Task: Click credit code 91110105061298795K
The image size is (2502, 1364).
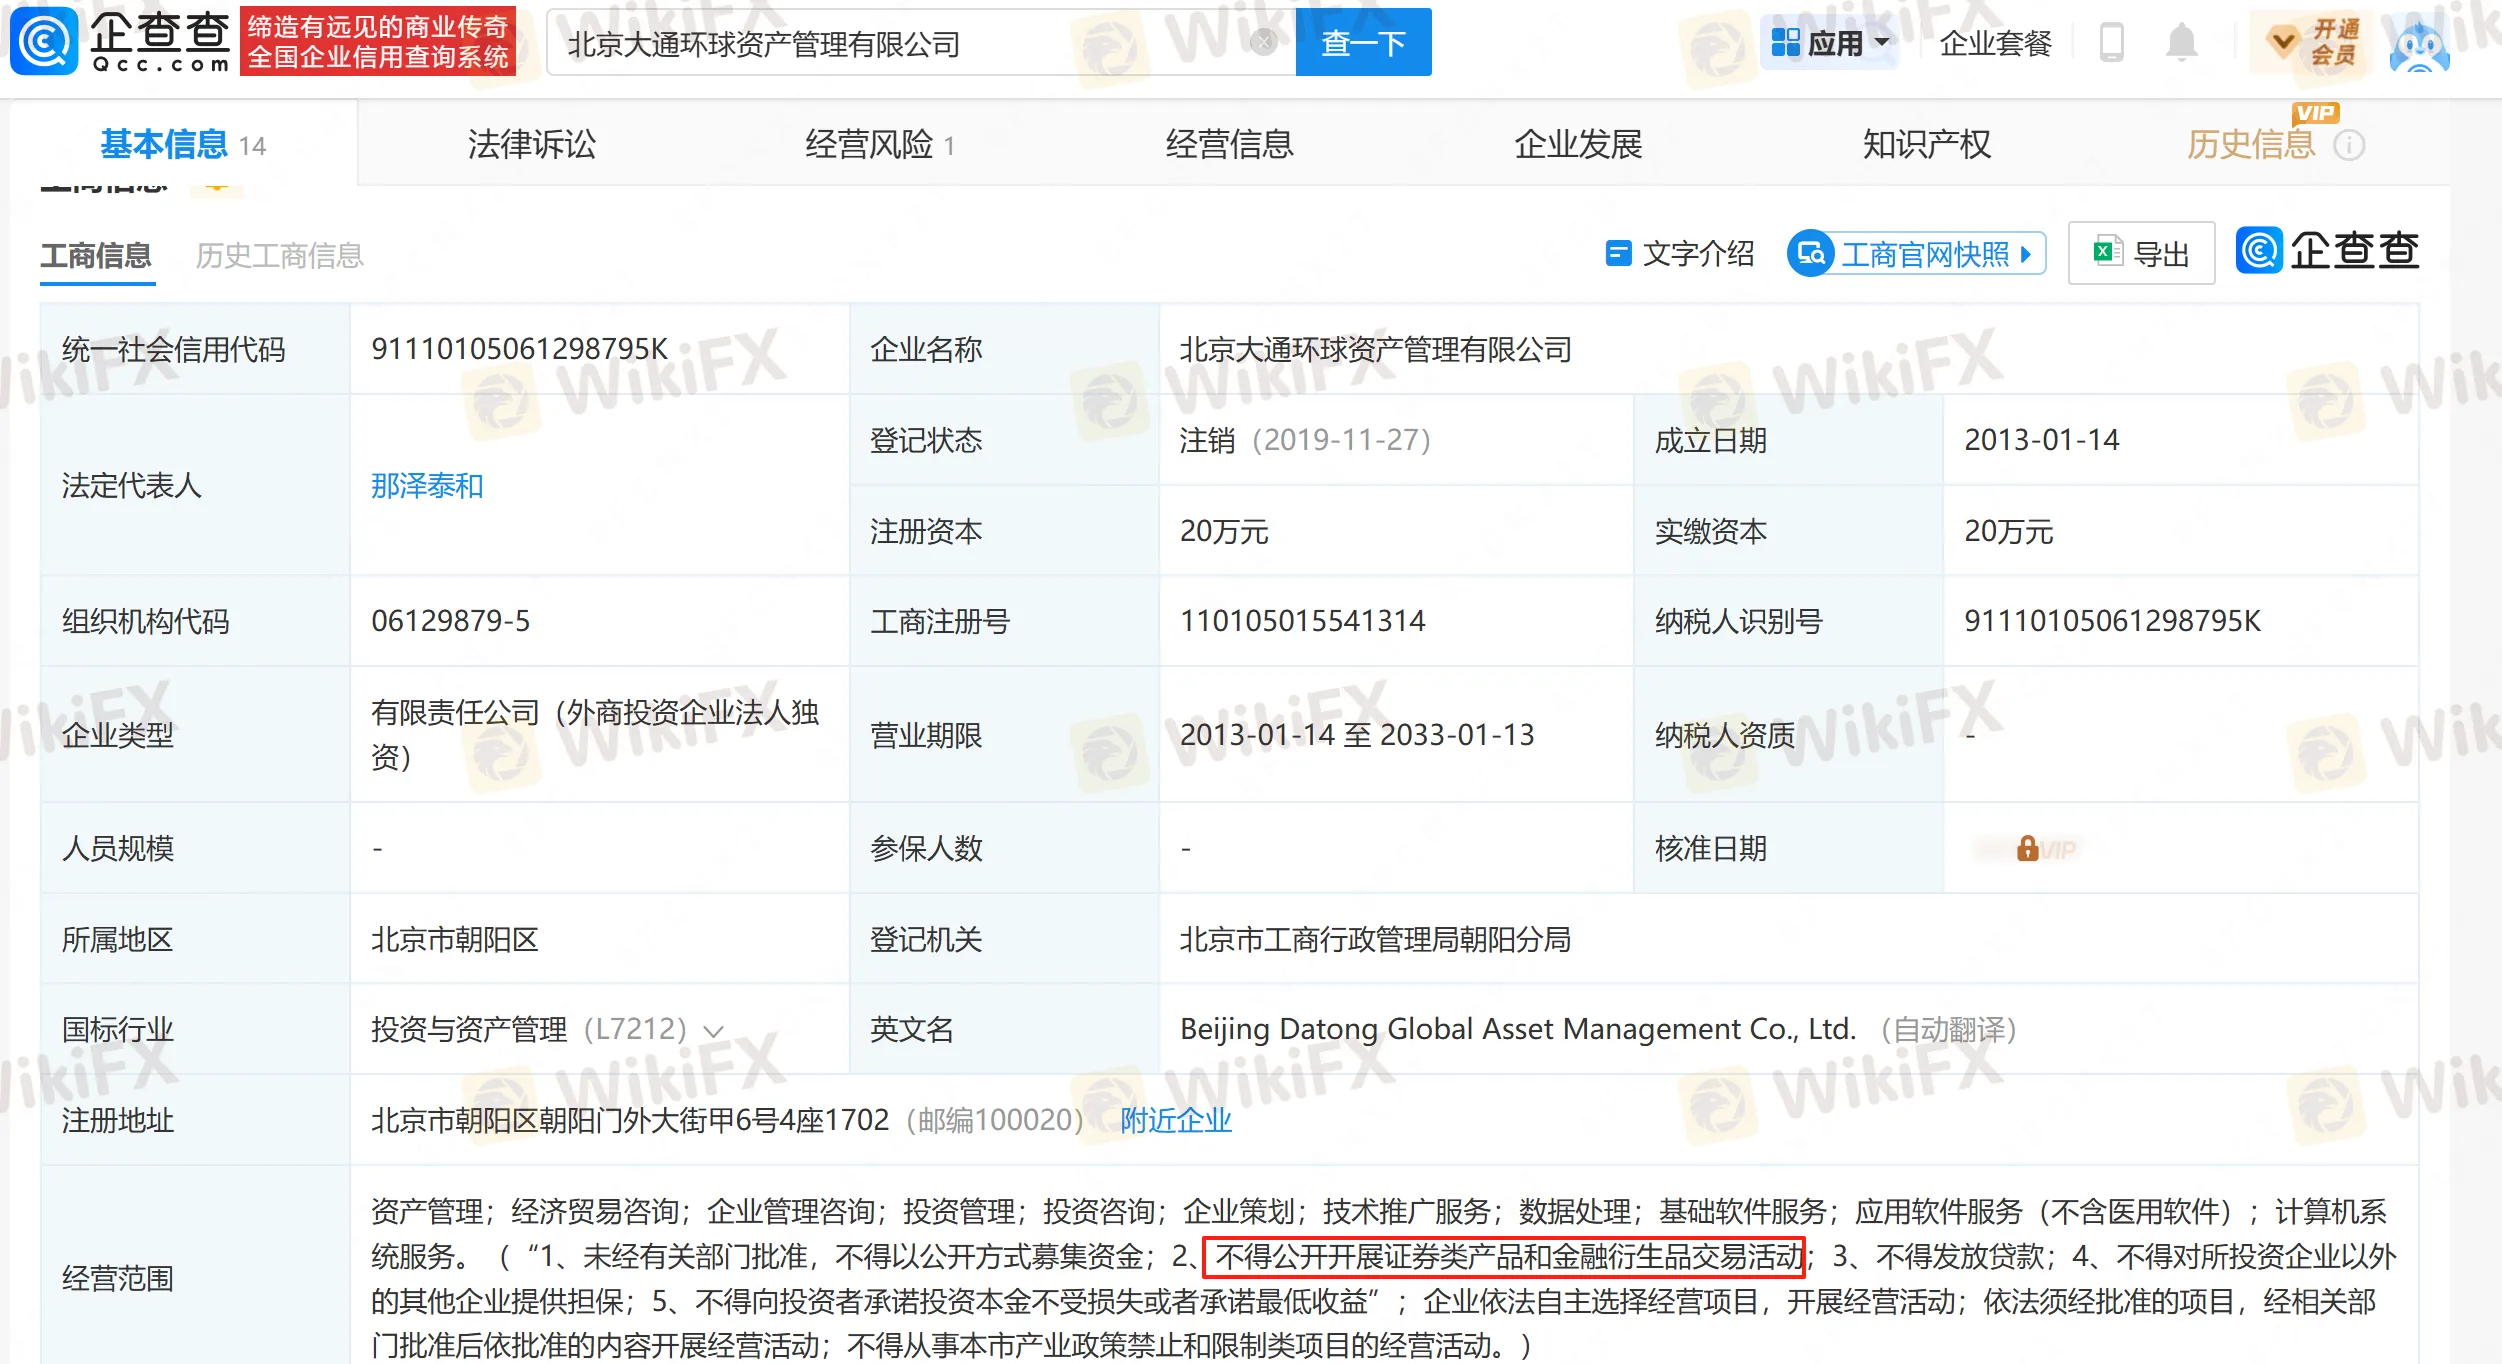Action: [519, 349]
